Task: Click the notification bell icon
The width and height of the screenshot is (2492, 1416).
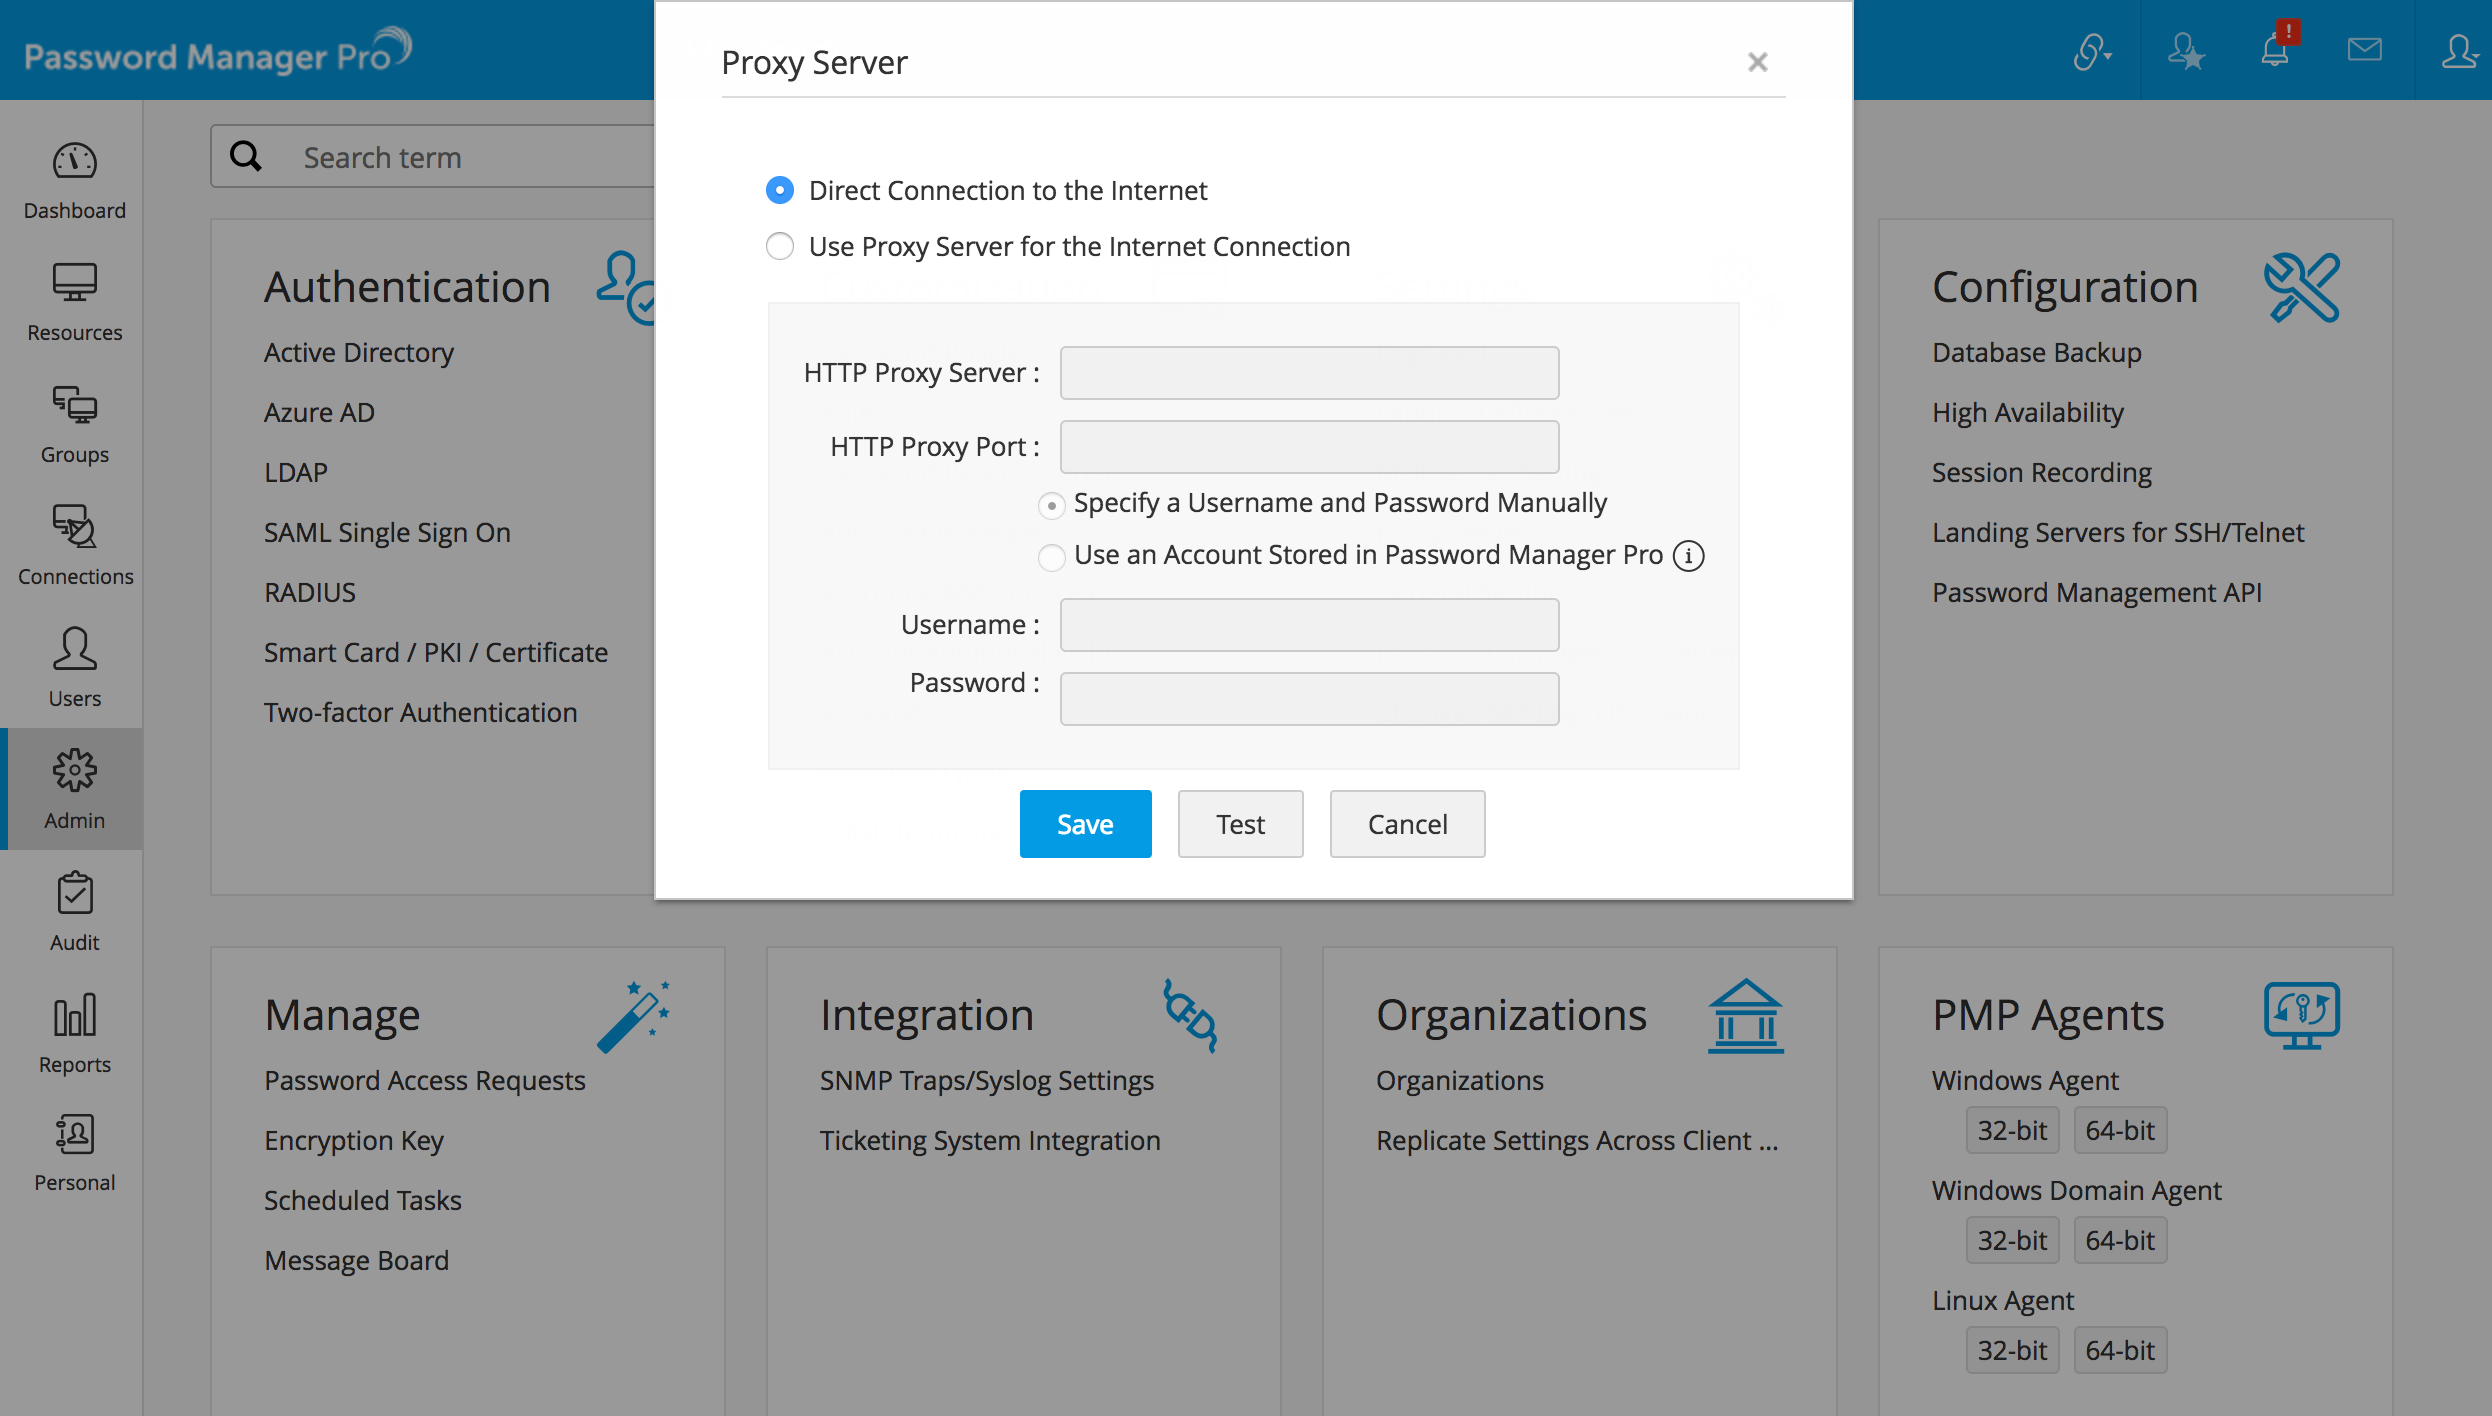Action: point(2275,50)
